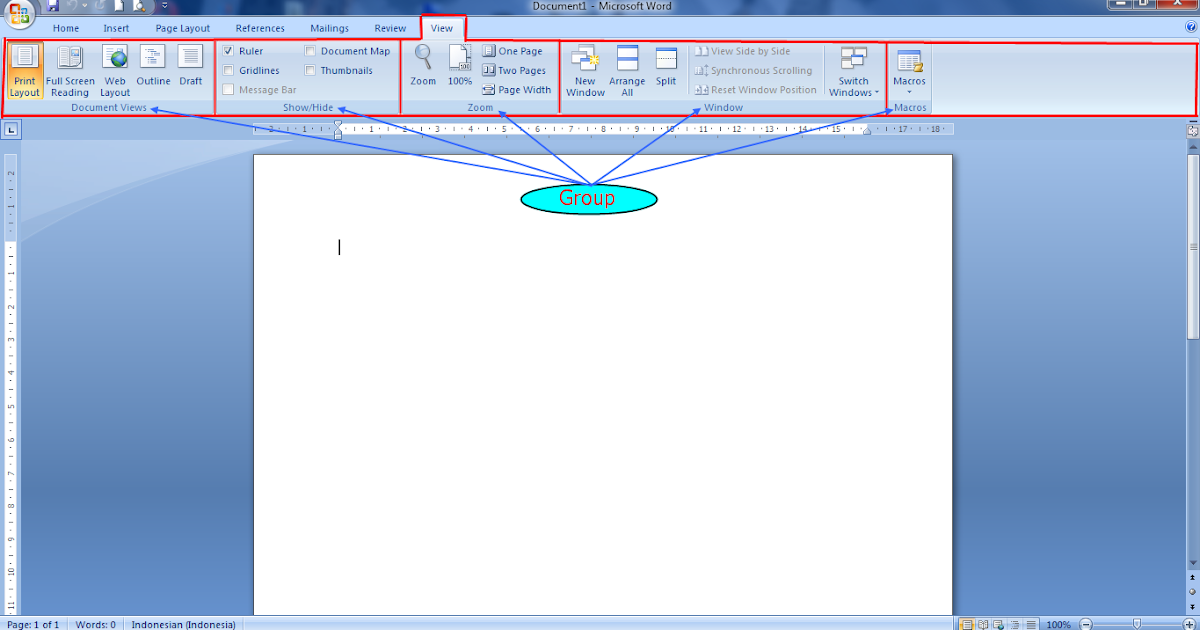Enable the Gridlines checkbox

click(x=229, y=70)
